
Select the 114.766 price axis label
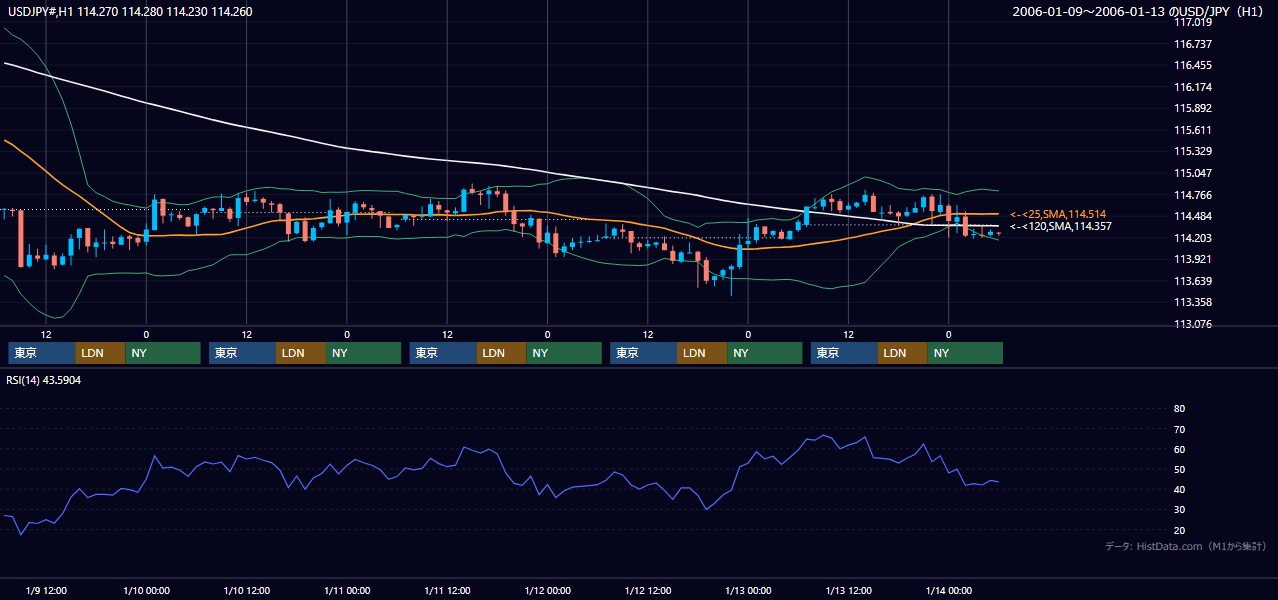pos(1192,195)
